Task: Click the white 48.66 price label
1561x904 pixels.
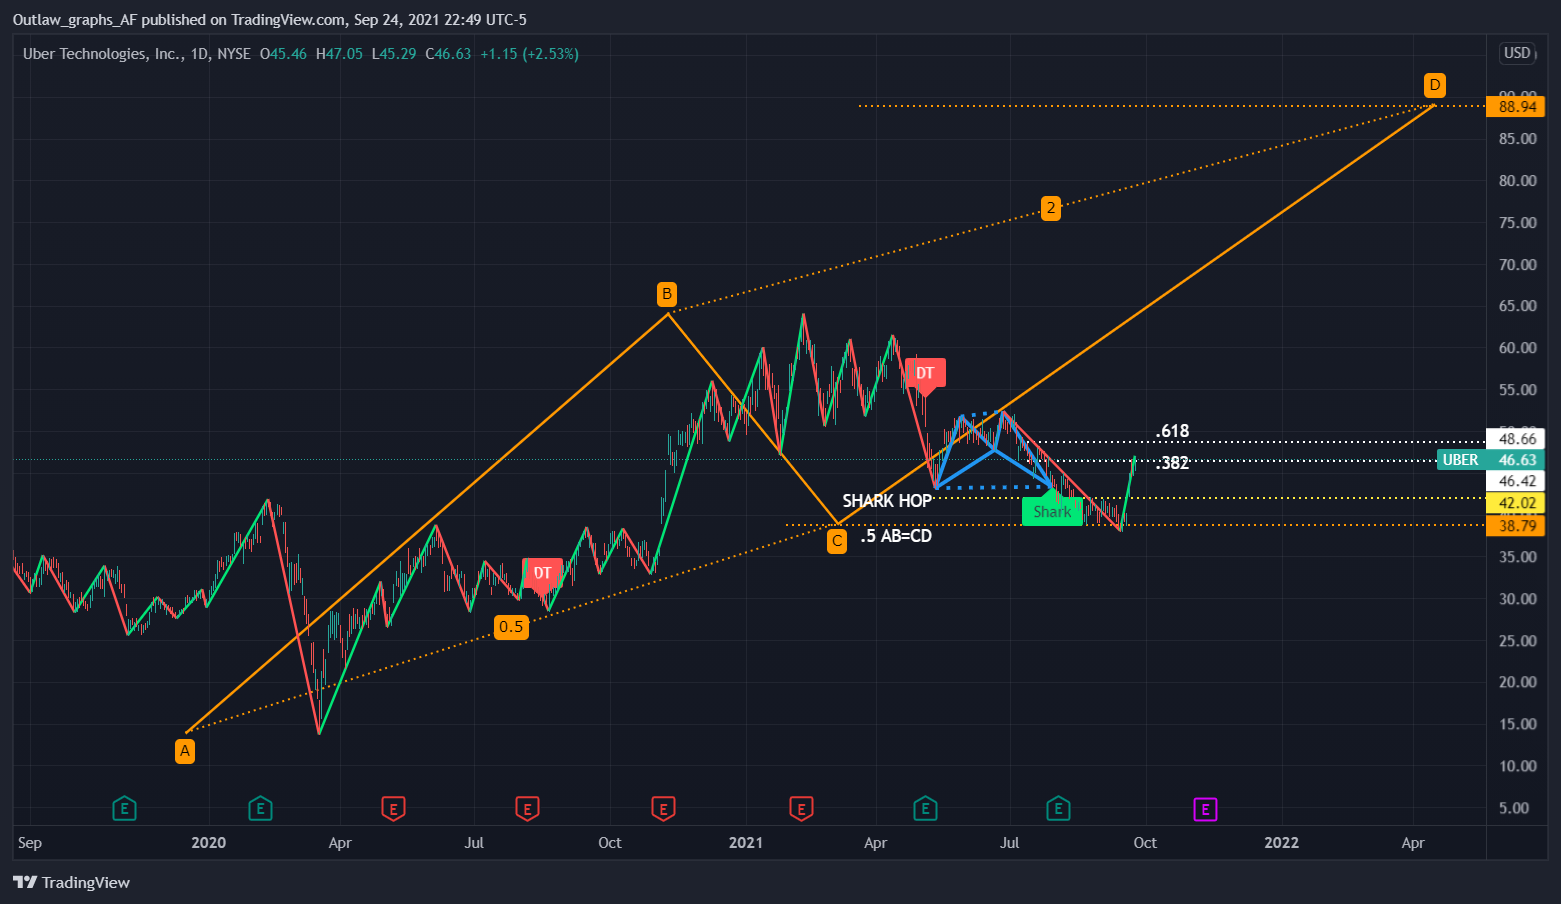Action: (x=1516, y=439)
